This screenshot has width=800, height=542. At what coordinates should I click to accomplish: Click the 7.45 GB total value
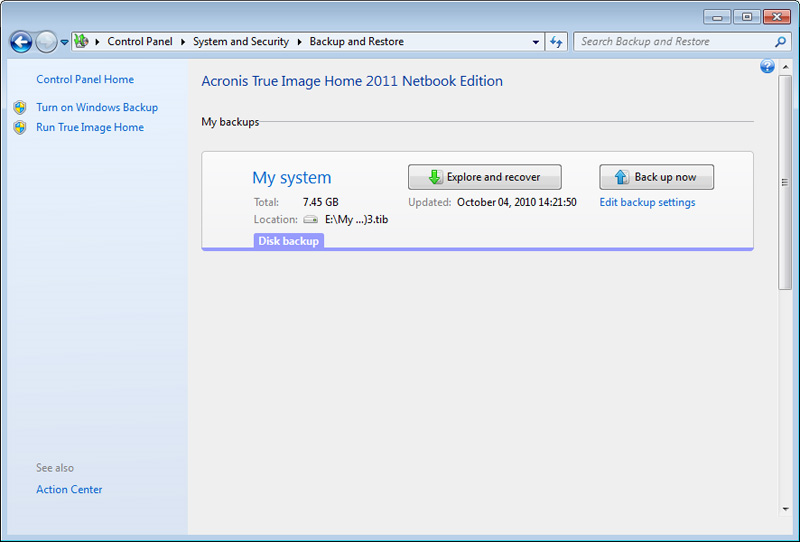320,202
